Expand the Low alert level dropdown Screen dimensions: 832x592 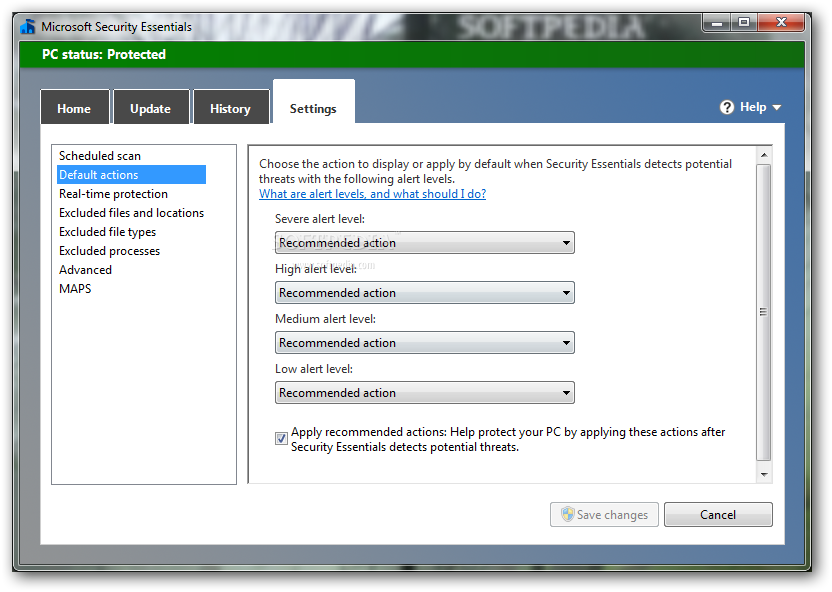point(424,393)
